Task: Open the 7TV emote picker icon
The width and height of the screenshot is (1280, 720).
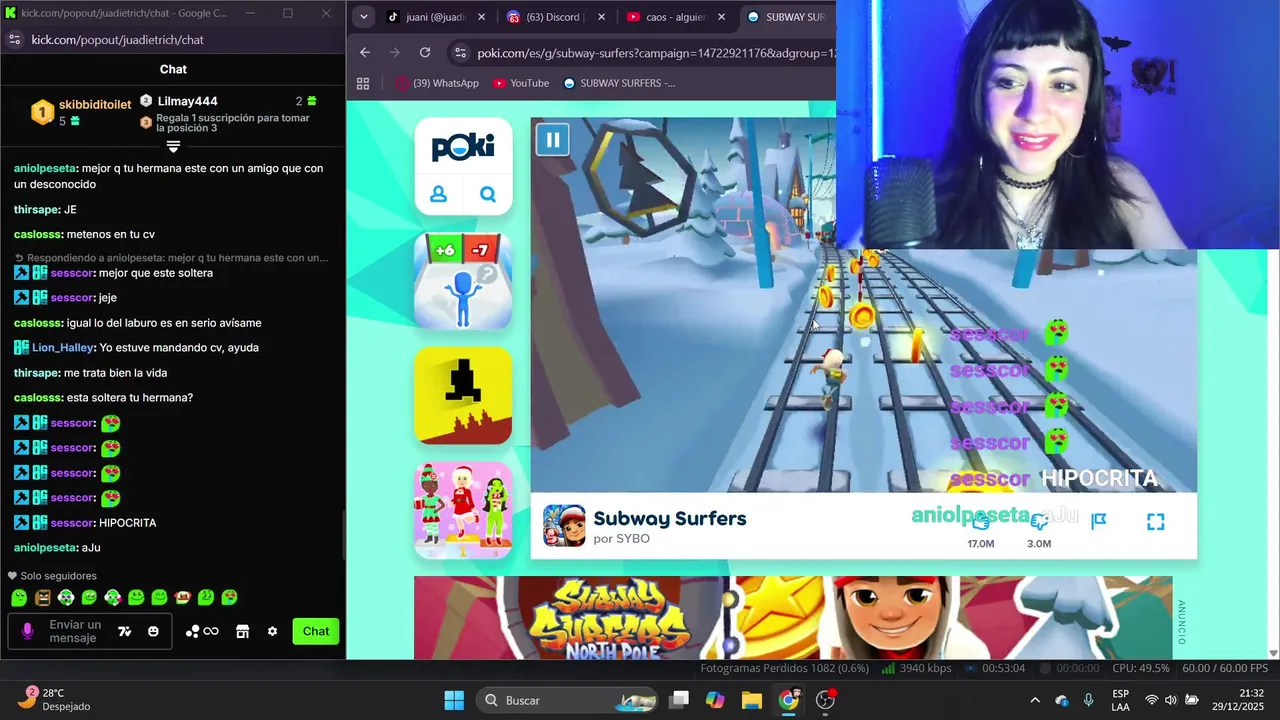Action: point(125,631)
